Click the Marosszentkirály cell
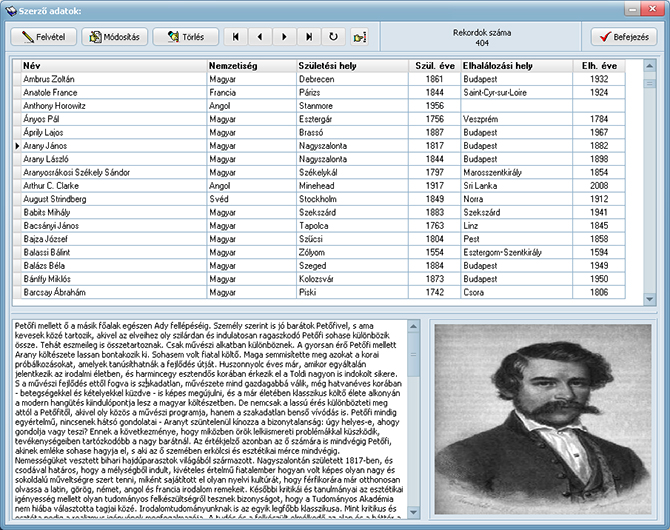The image size is (670, 530). click(517, 172)
